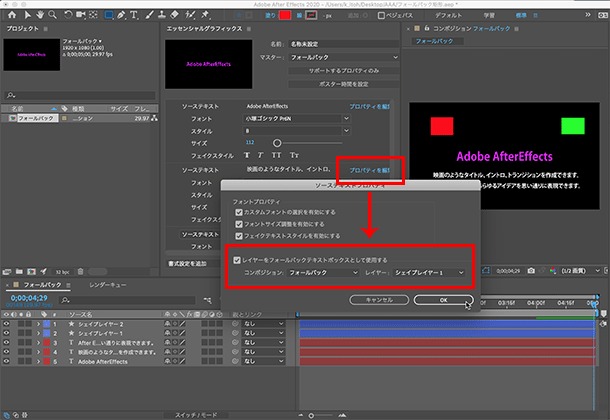610x420 pixels.
Task: Hide layer シェイプレイヤー 1 with eye icon
Action: point(6,333)
